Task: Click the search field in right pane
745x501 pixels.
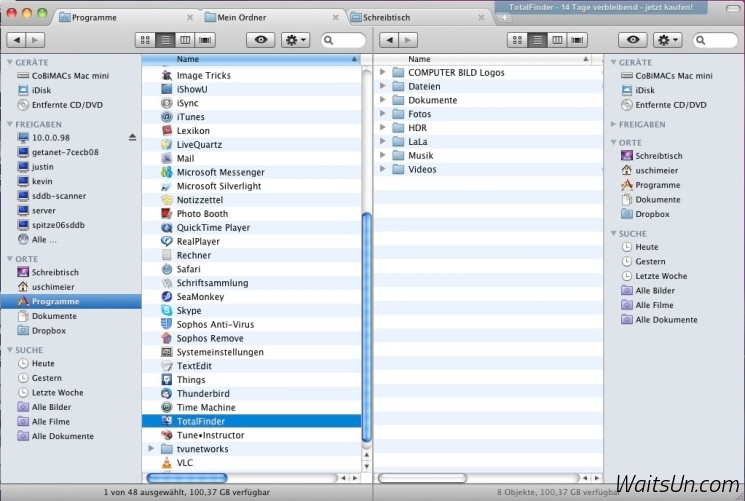Action: point(716,40)
